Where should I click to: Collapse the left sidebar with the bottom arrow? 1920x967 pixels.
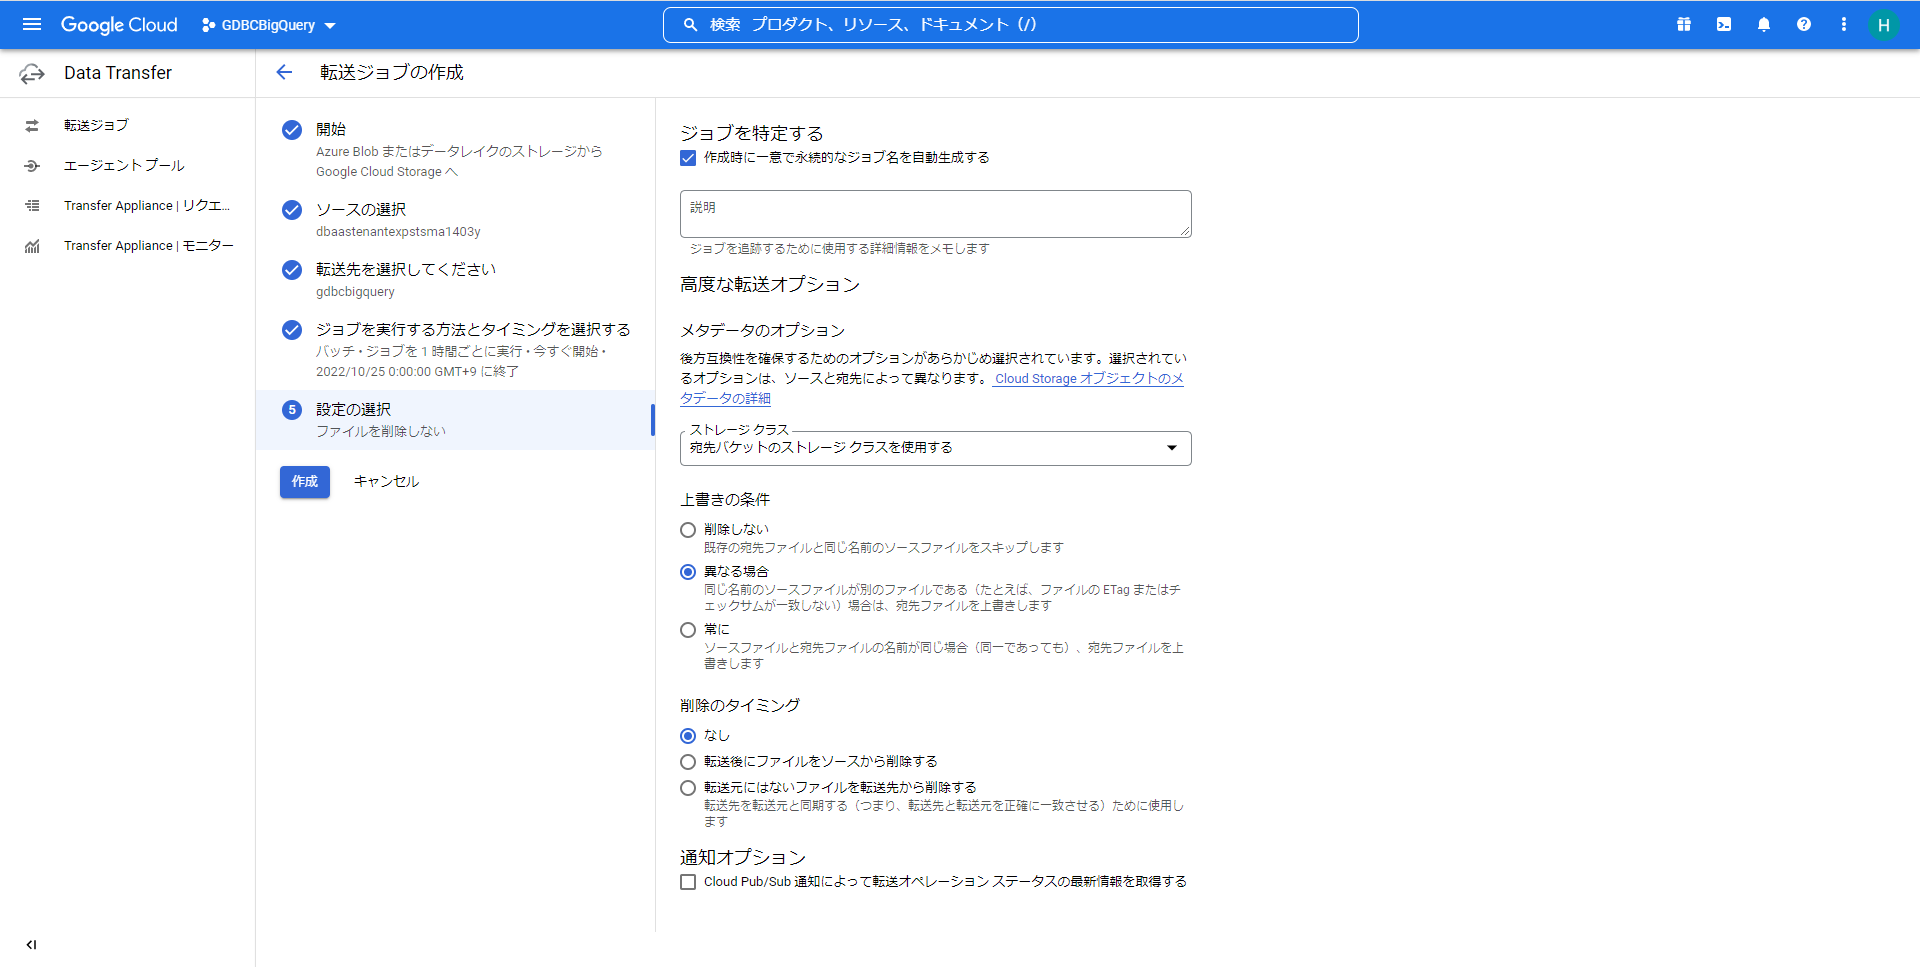(x=32, y=944)
